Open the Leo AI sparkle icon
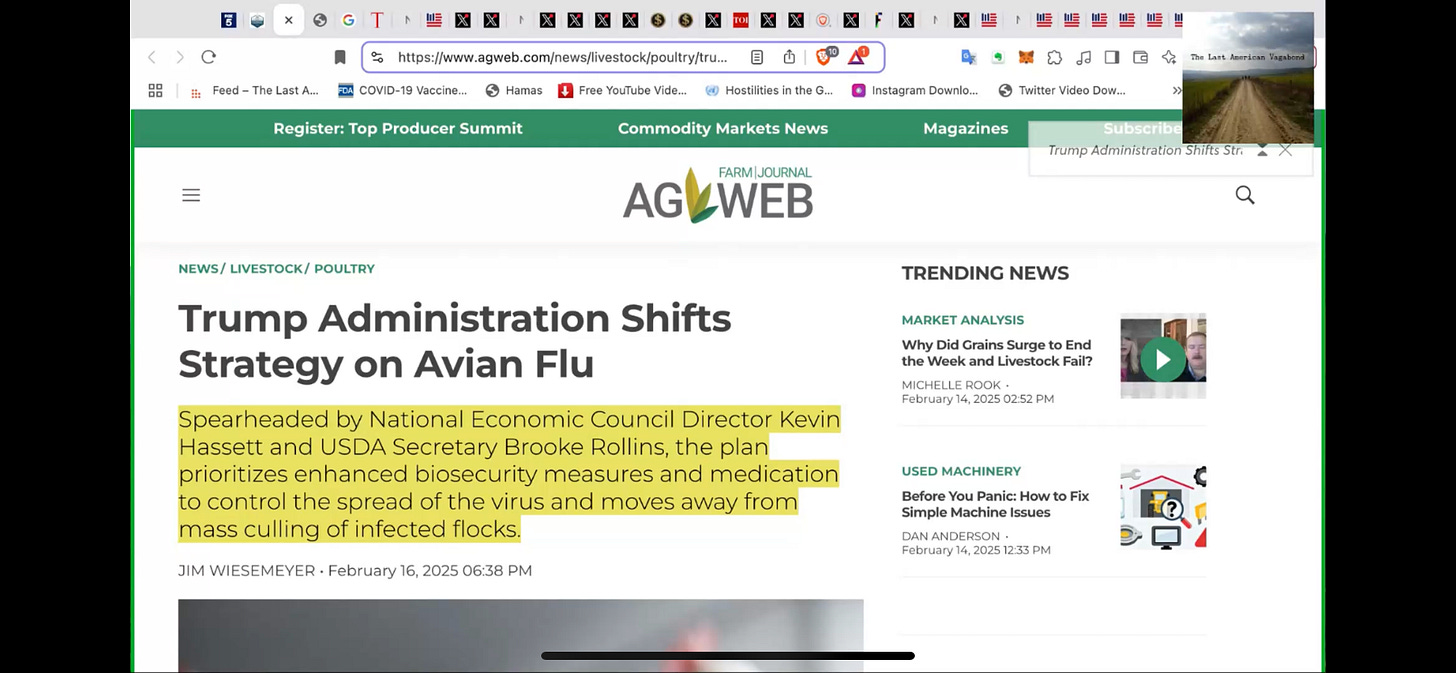The image size is (1456, 673). pyautogui.click(x=1169, y=57)
